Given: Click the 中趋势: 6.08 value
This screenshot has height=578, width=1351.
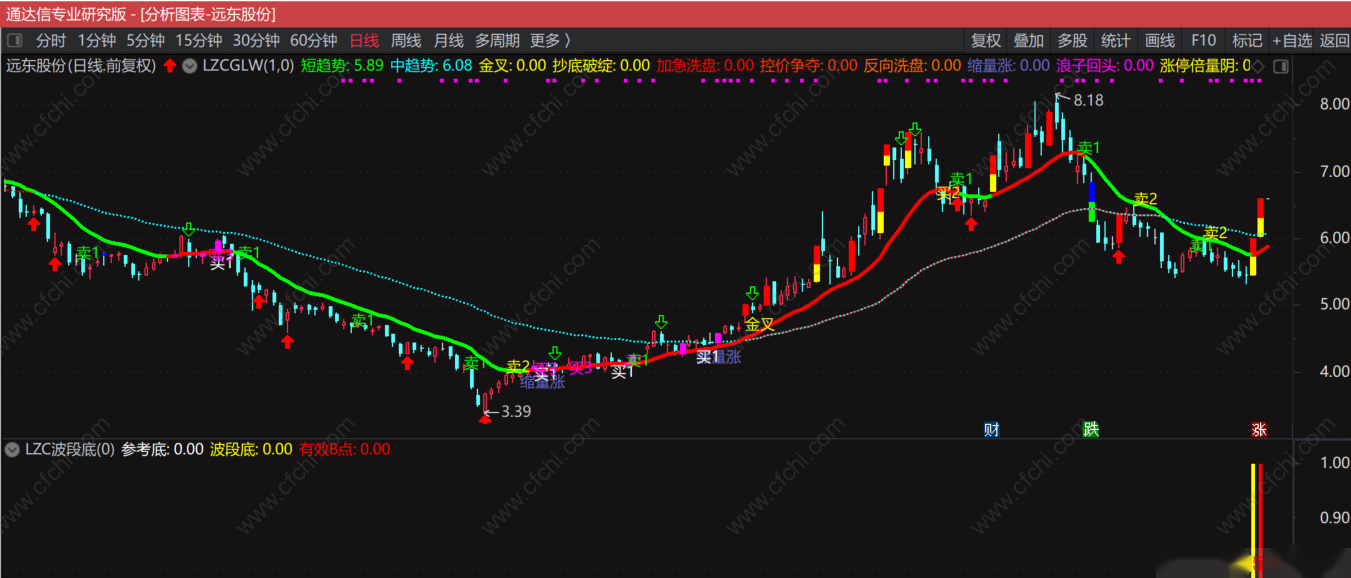Looking at the screenshot, I should point(431,66).
